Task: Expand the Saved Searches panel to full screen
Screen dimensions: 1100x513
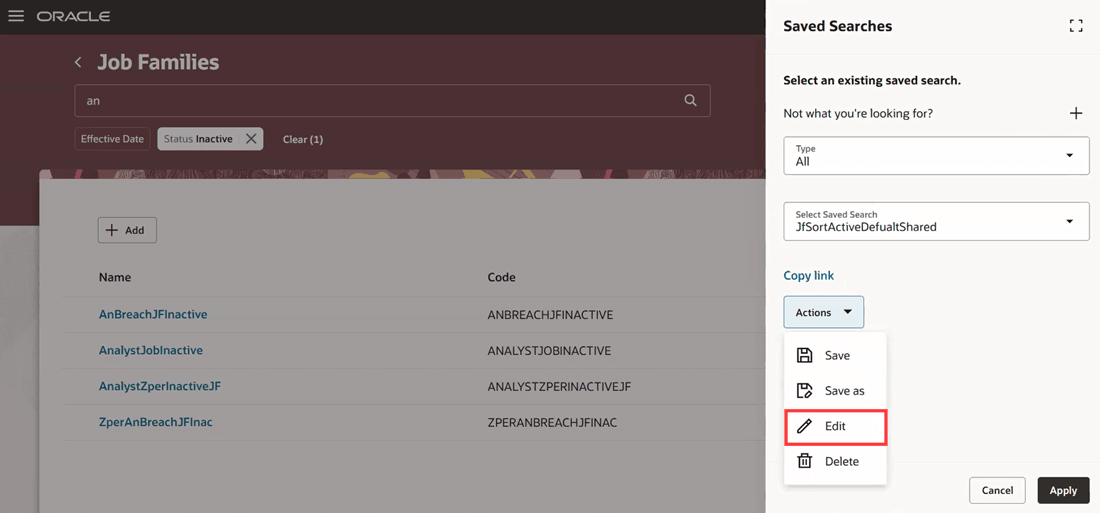Action: (1075, 26)
